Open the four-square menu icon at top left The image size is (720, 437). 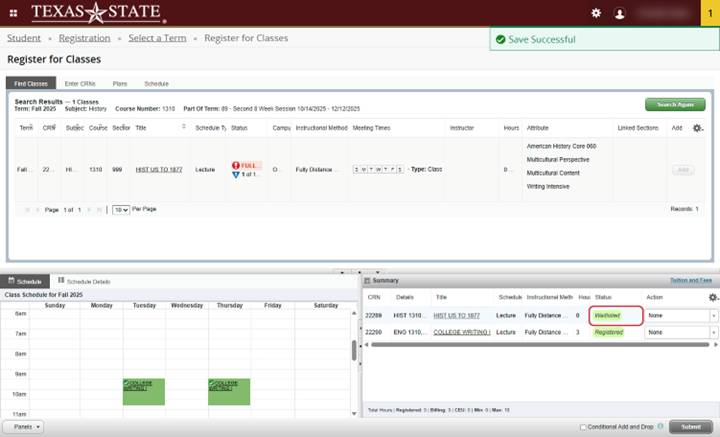pos(13,13)
